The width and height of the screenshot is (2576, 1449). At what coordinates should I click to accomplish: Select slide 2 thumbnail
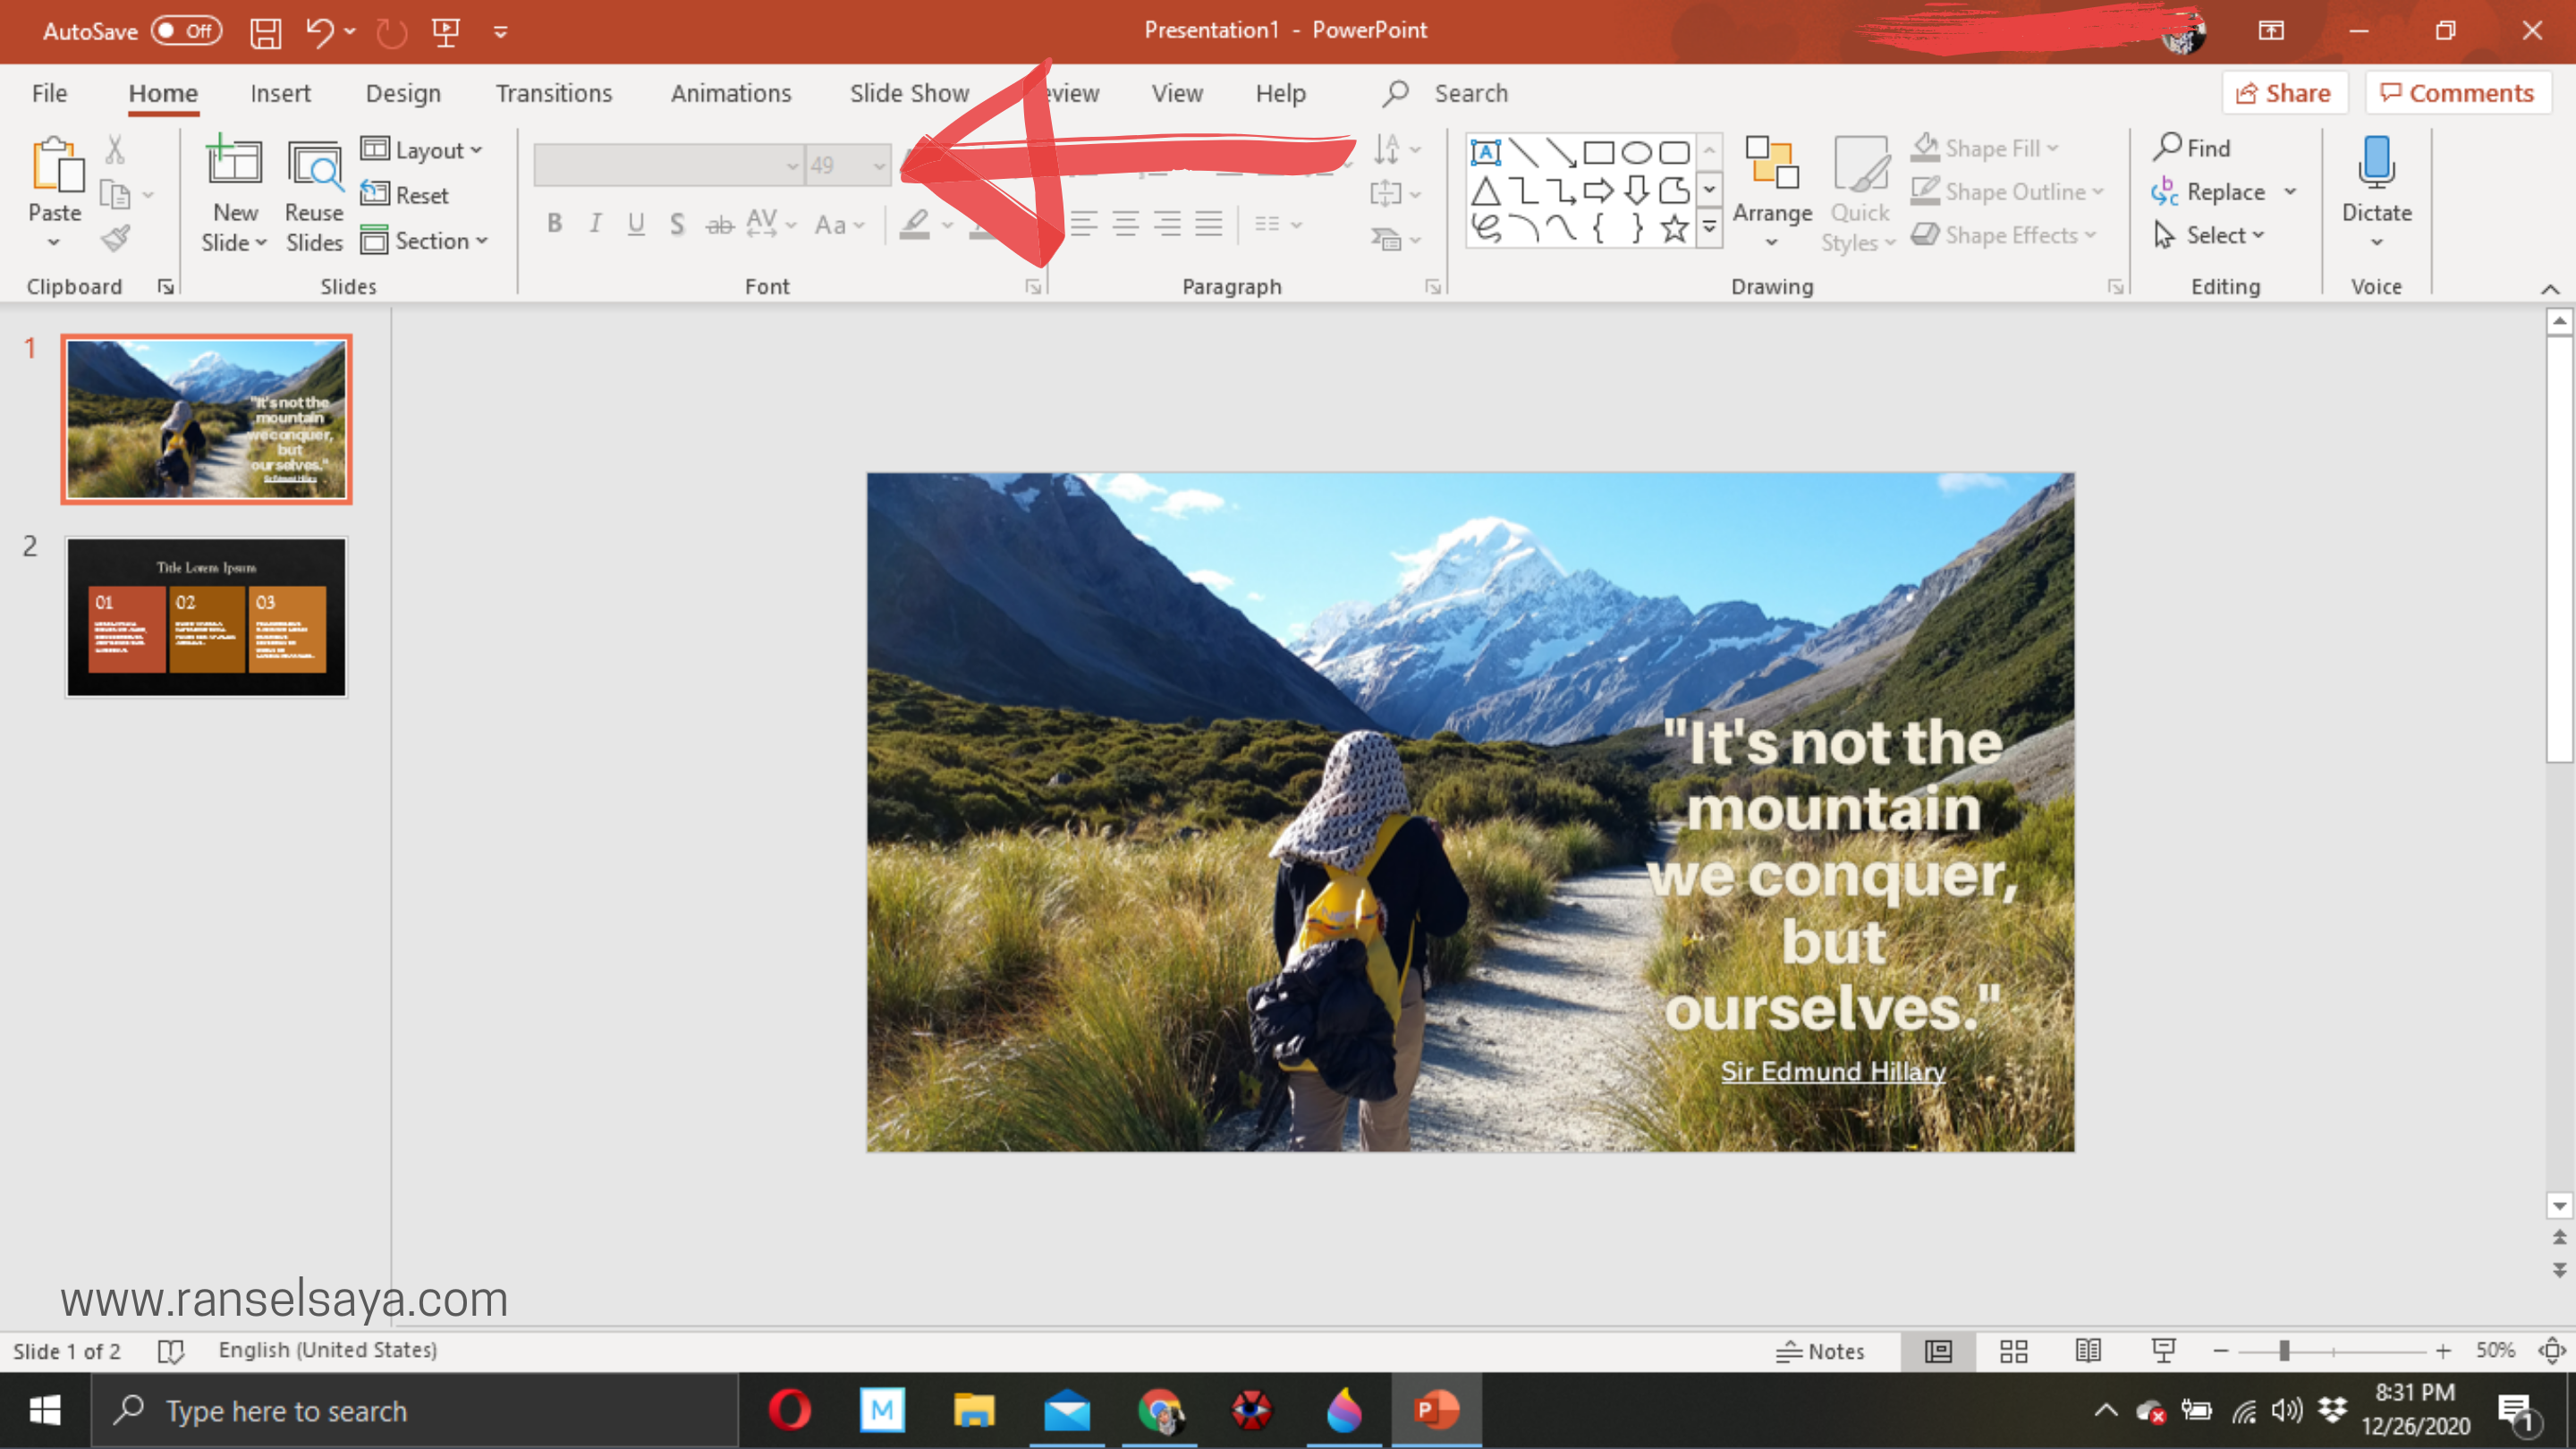click(x=206, y=616)
